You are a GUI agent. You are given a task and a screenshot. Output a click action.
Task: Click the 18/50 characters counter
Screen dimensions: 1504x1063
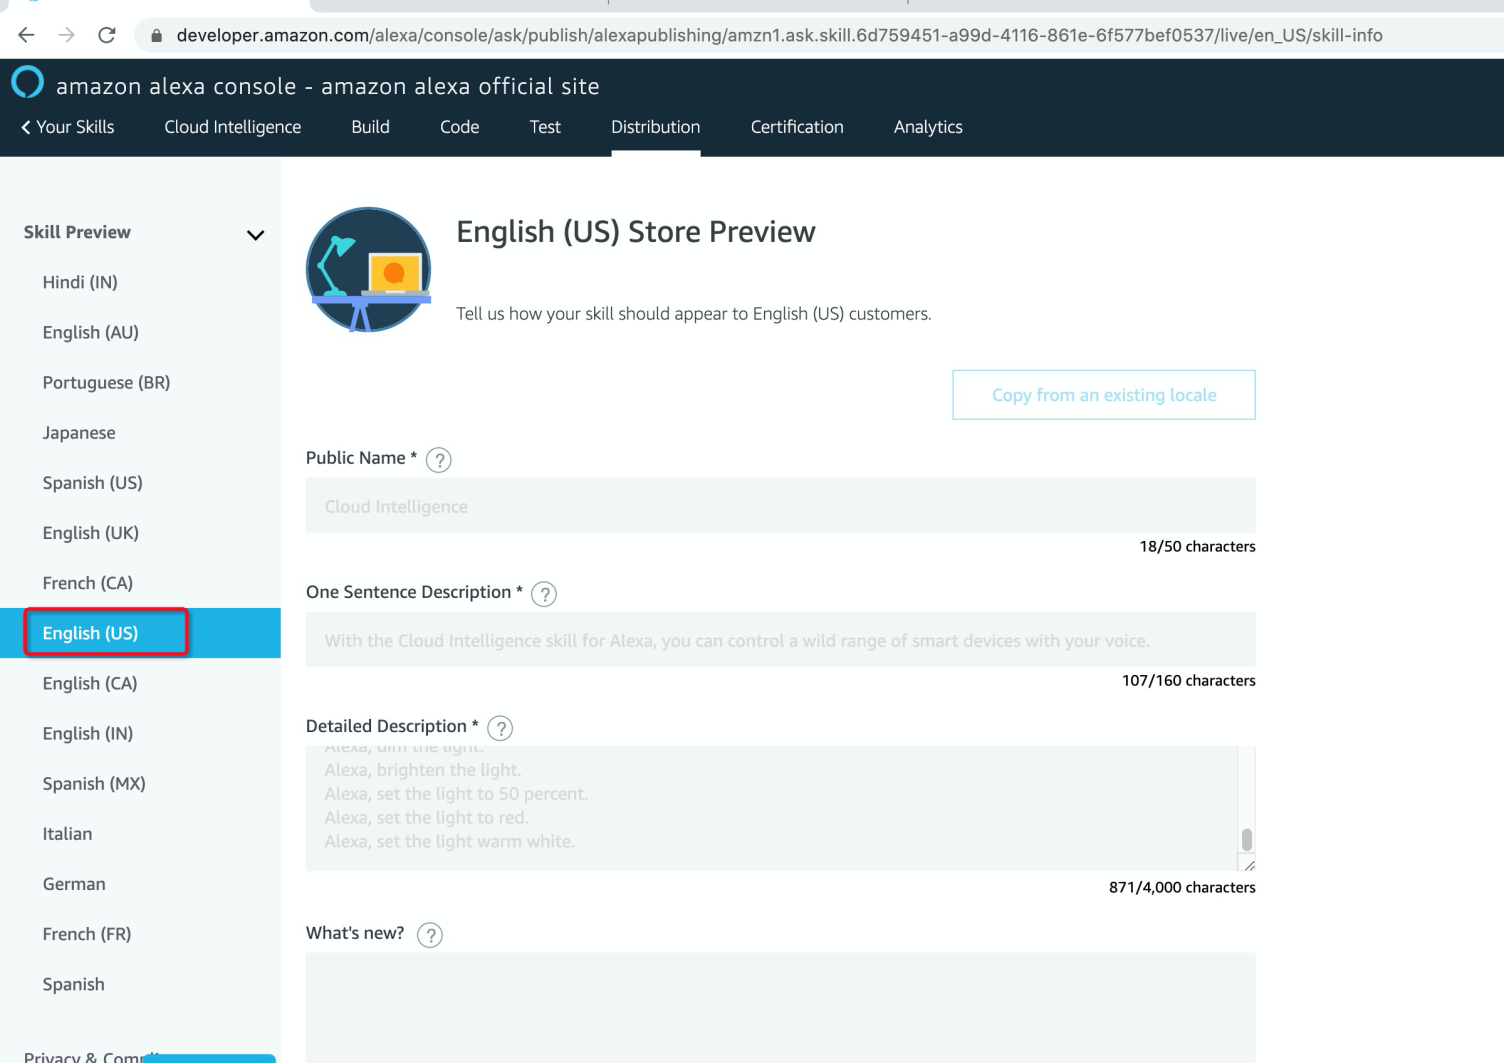[x=1197, y=546]
